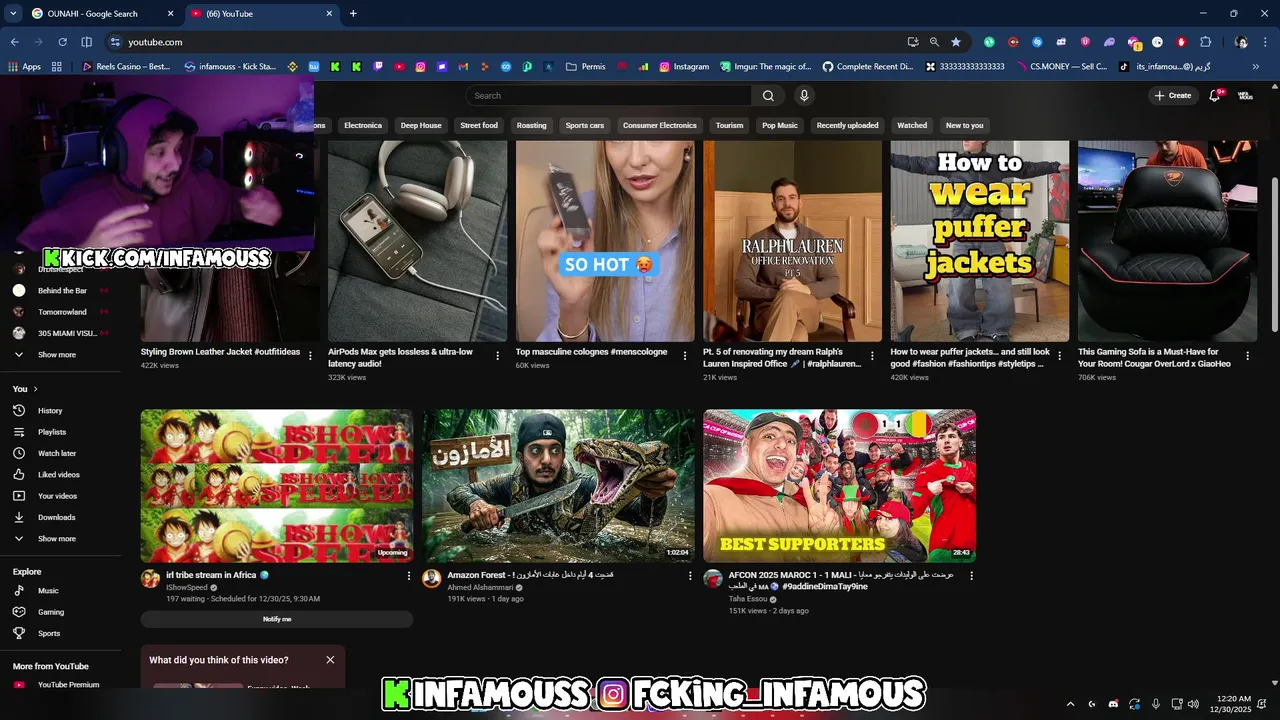
Task: Open Your videos in the sidebar
Action: tap(57, 496)
